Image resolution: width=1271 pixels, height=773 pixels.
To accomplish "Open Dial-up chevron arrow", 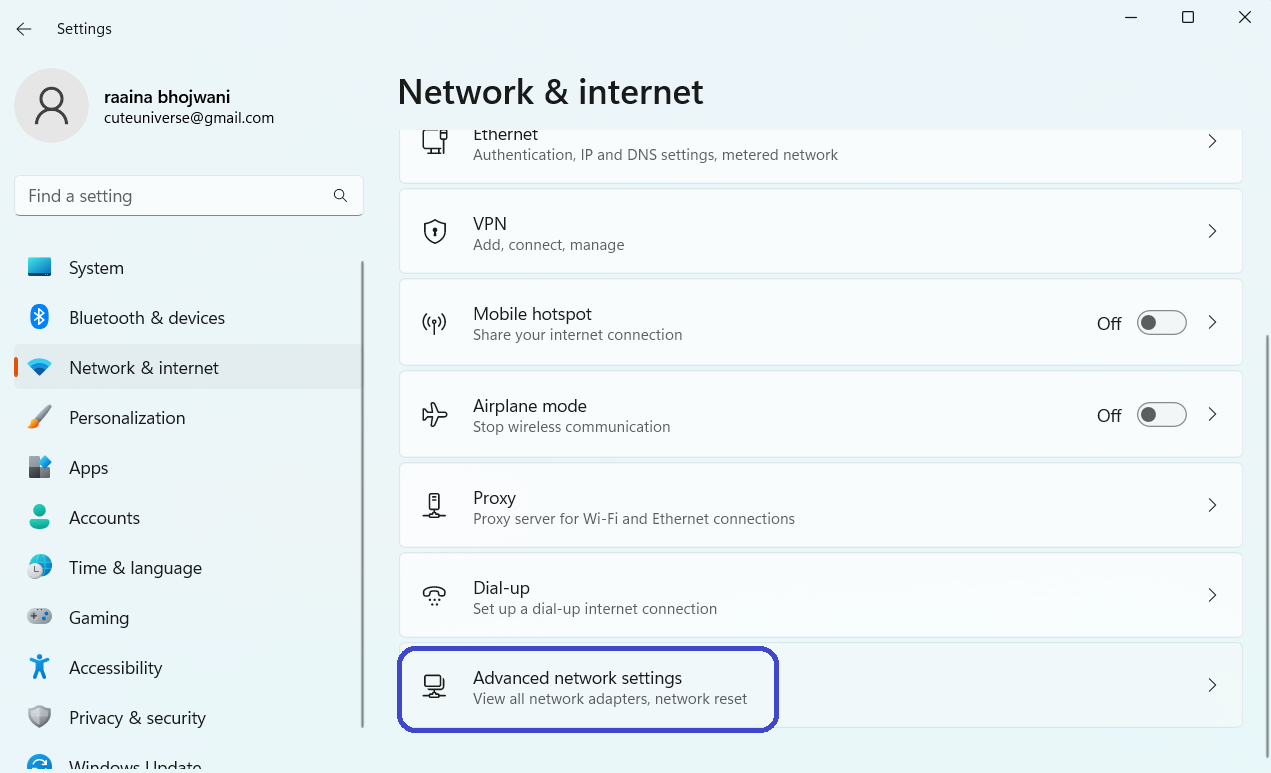I will (x=1212, y=596).
